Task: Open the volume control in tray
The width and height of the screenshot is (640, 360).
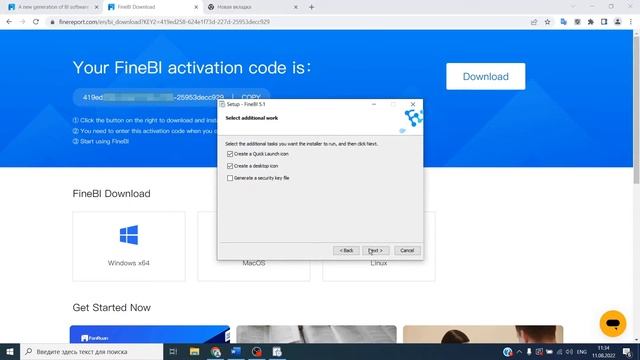Action: 569,351
